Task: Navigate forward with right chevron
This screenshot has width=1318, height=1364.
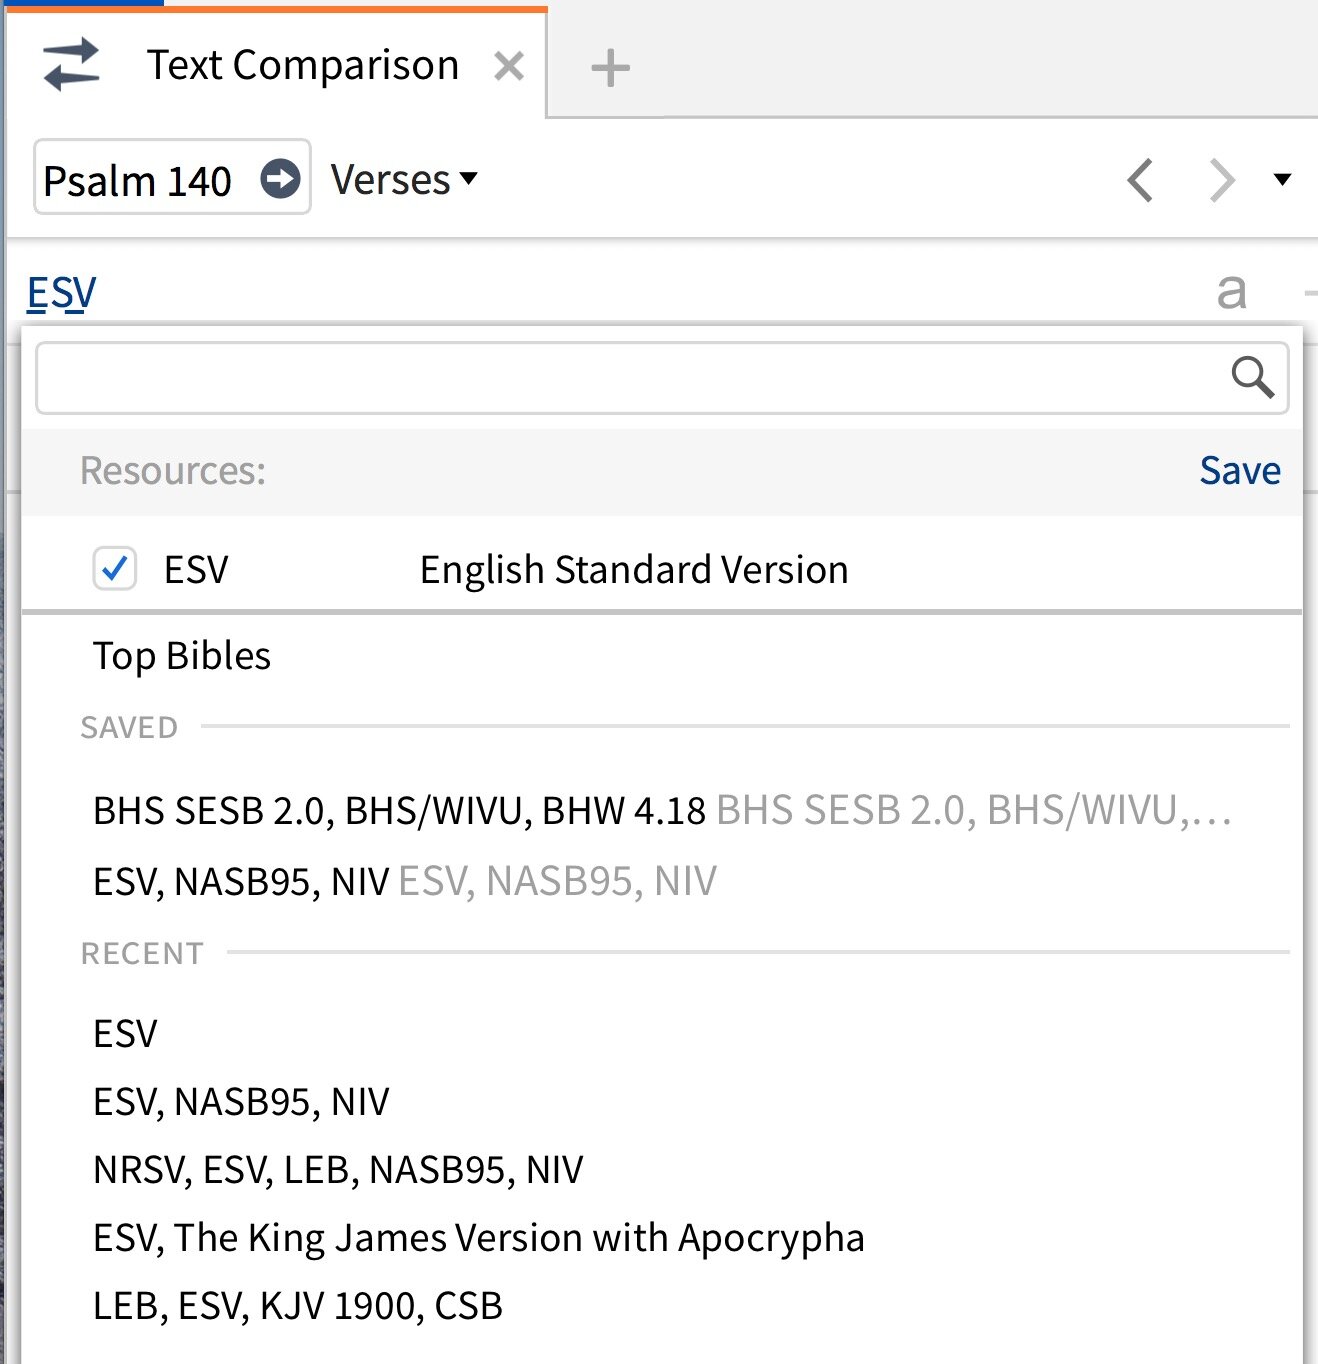Action: pos(1221,180)
